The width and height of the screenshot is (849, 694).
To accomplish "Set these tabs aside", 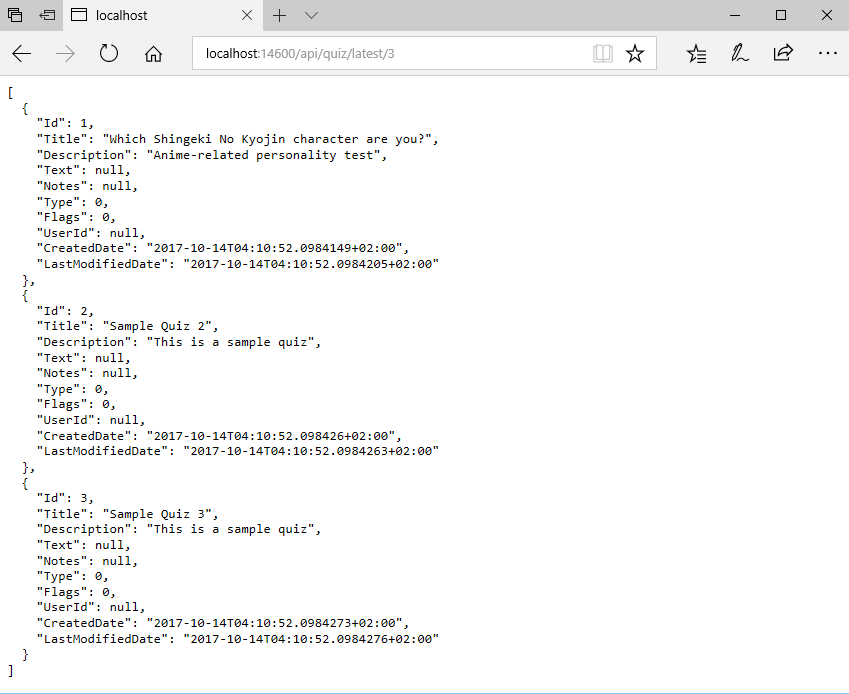I will click(47, 15).
